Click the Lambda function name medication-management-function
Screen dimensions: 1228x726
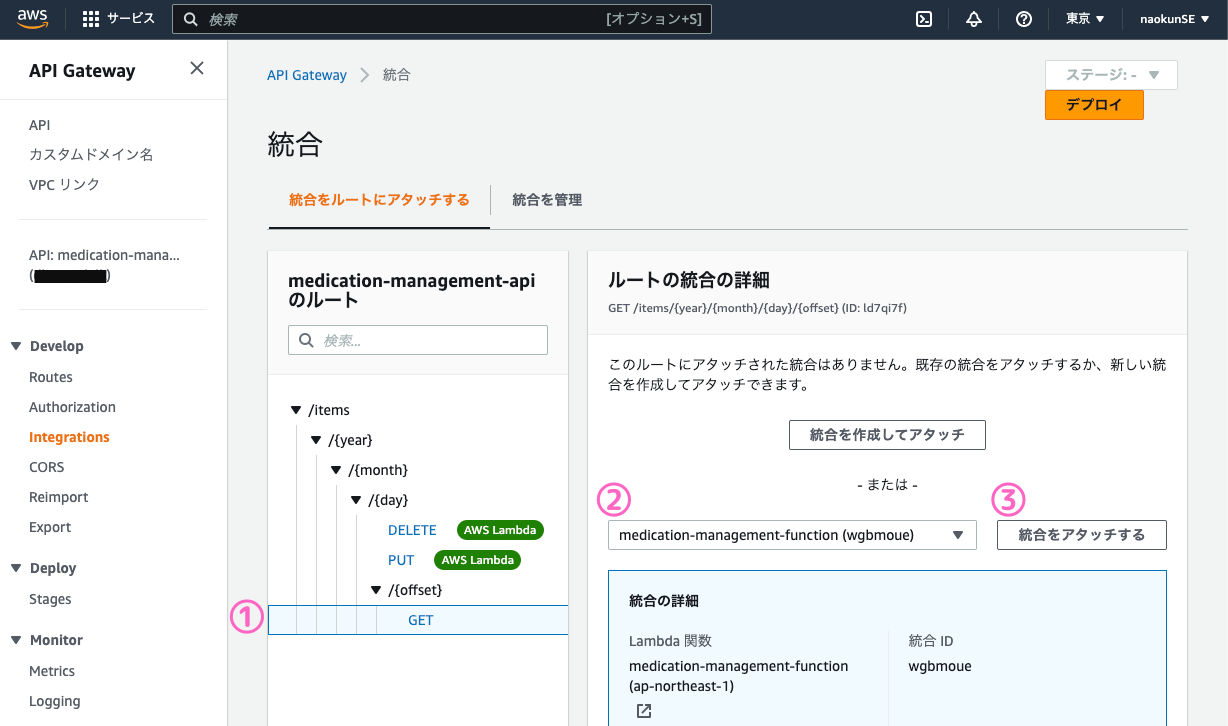click(x=739, y=666)
